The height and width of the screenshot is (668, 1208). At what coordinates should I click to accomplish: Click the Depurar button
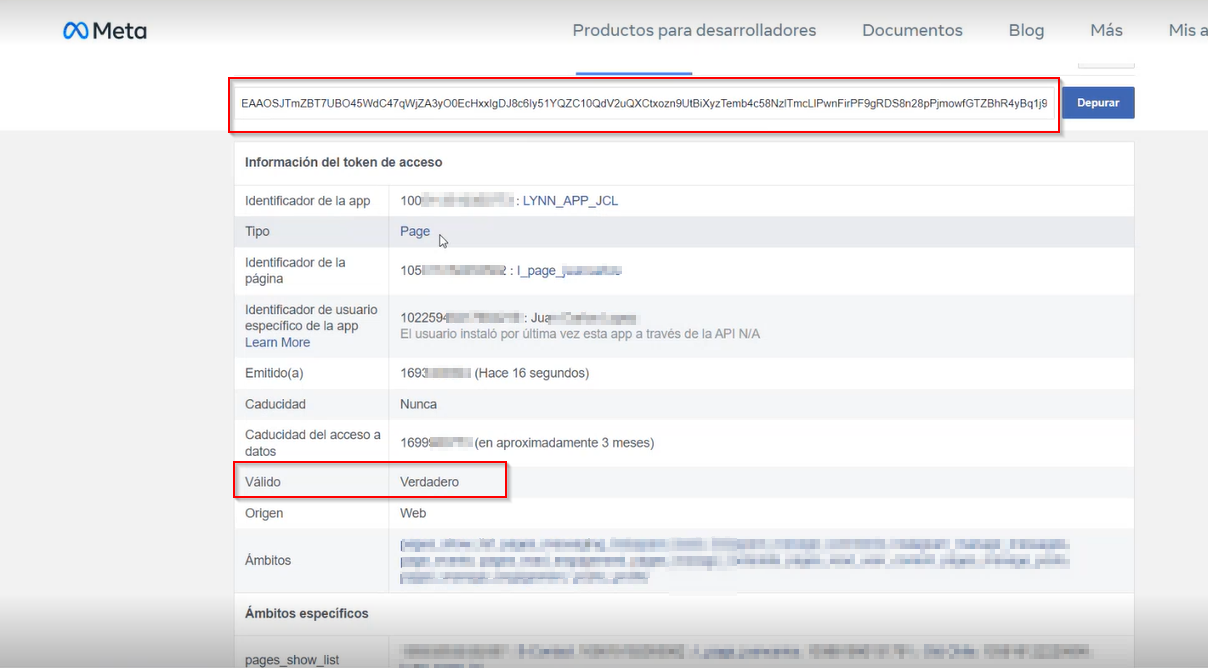pyautogui.click(x=1098, y=103)
